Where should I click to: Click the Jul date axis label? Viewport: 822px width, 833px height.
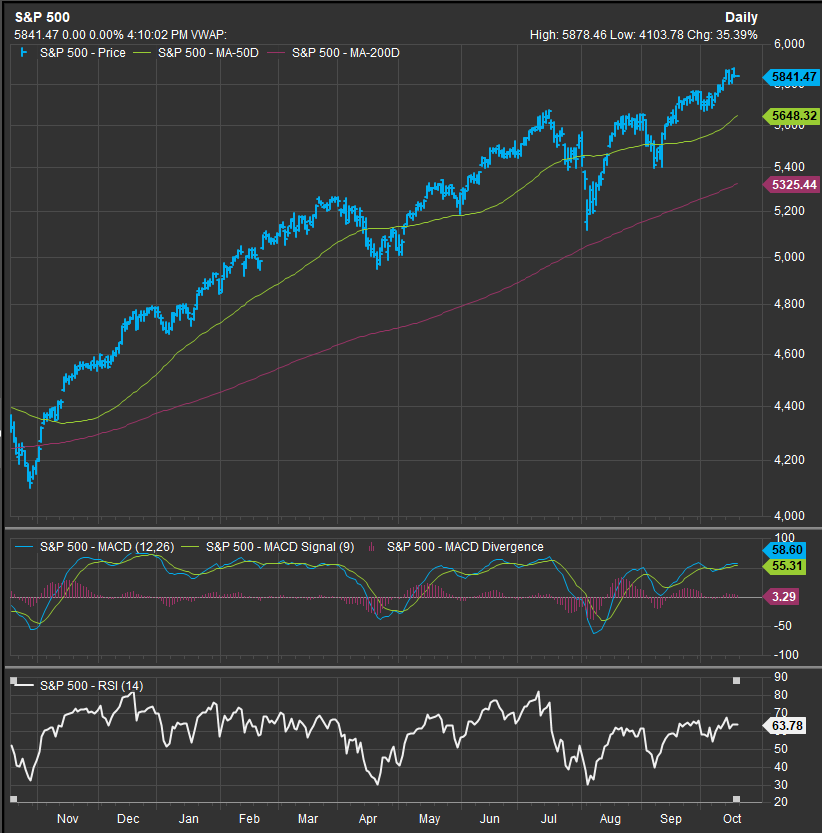coord(548,819)
